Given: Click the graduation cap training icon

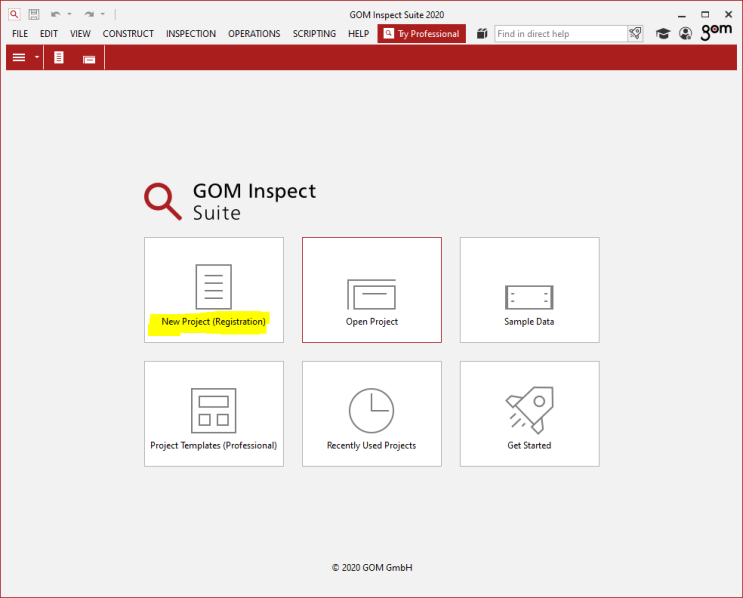Looking at the screenshot, I should [663, 34].
